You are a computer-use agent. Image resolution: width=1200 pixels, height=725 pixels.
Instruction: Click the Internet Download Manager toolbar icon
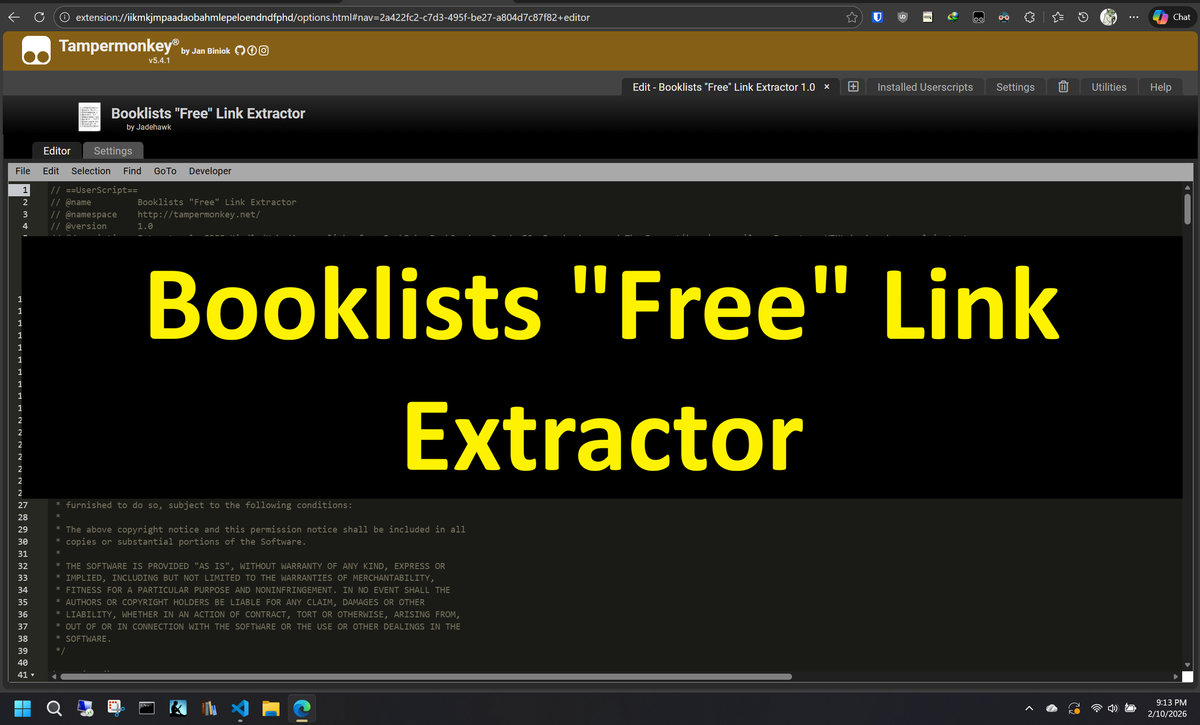tap(951, 17)
